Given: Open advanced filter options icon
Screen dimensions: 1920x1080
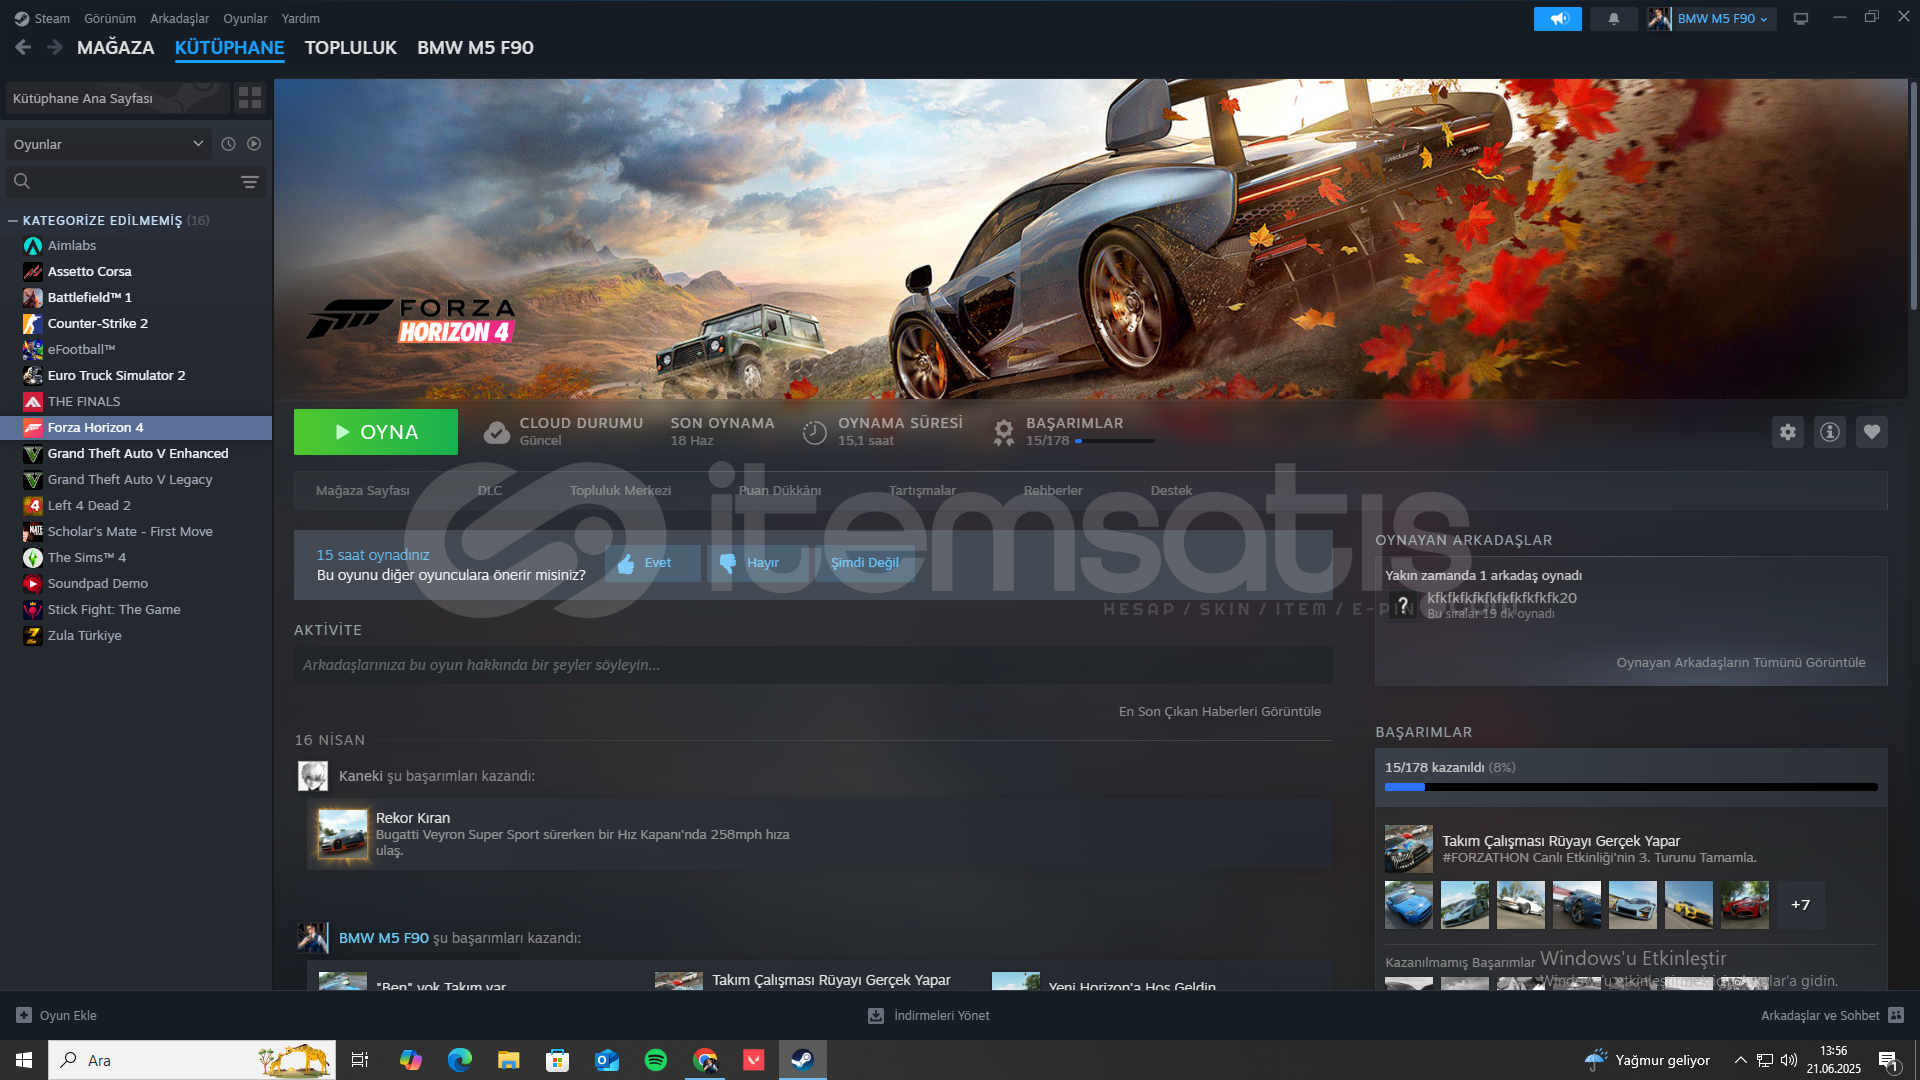Looking at the screenshot, I should (250, 181).
